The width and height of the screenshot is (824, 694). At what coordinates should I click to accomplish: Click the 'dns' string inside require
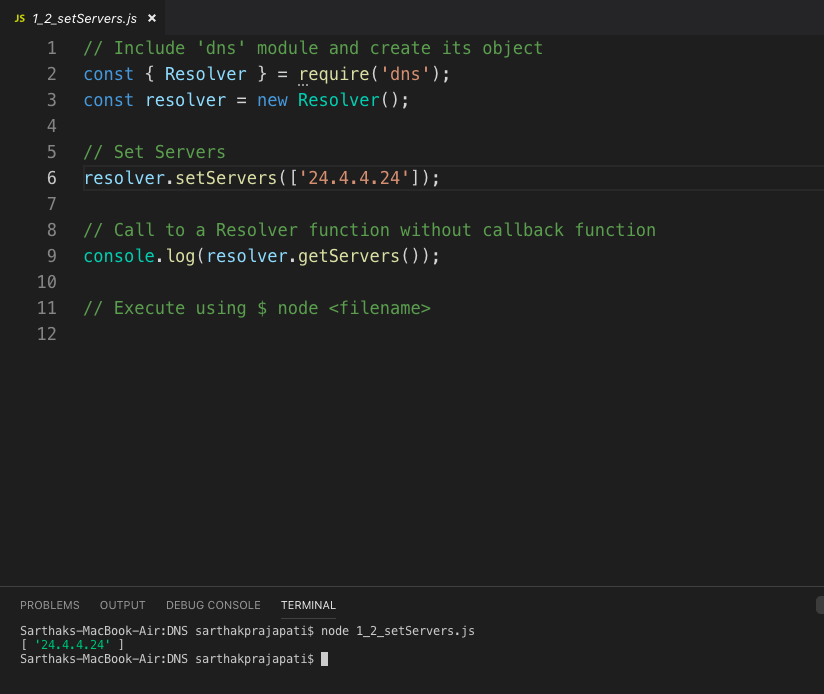pyautogui.click(x=405, y=74)
